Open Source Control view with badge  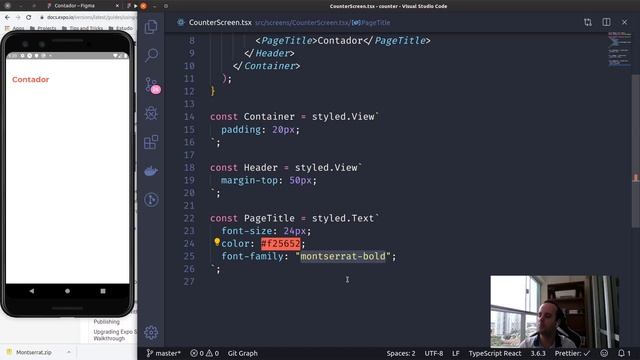(x=152, y=85)
